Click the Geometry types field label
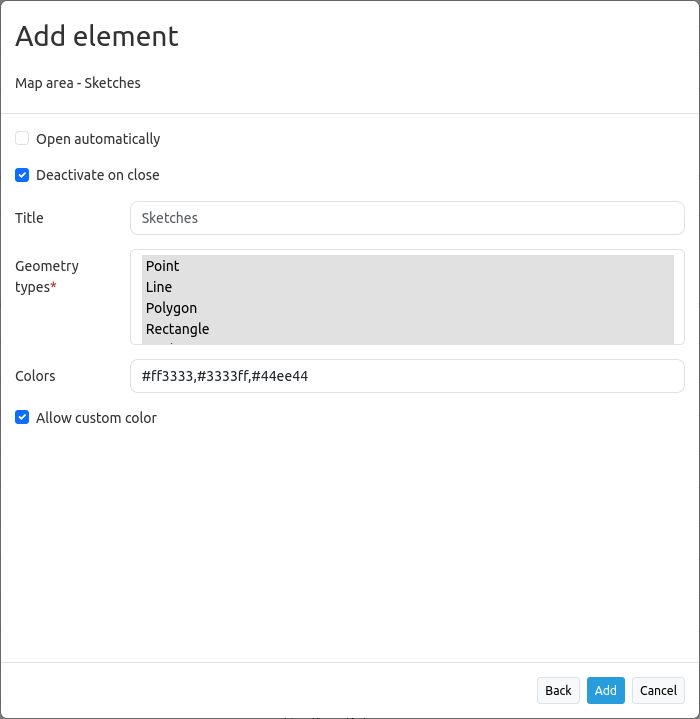 (46, 276)
